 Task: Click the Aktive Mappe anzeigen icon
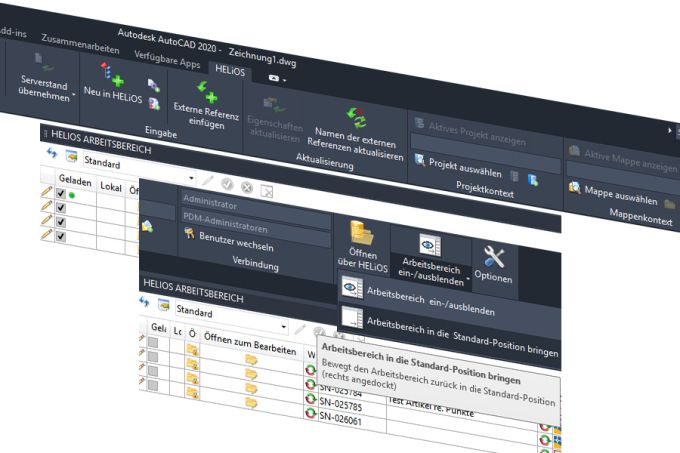click(574, 150)
